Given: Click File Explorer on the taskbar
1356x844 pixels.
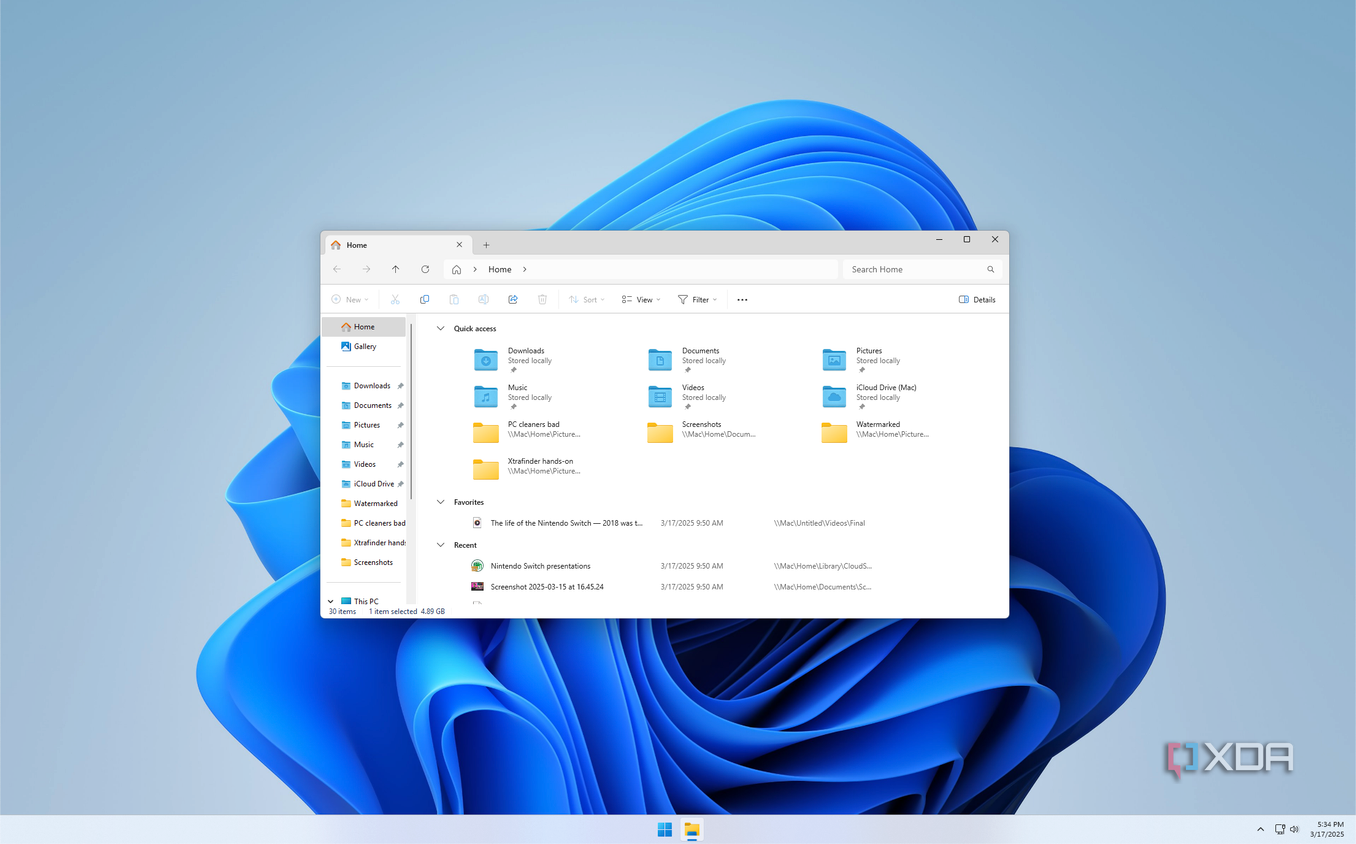Looking at the screenshot, I should point(691,830).
